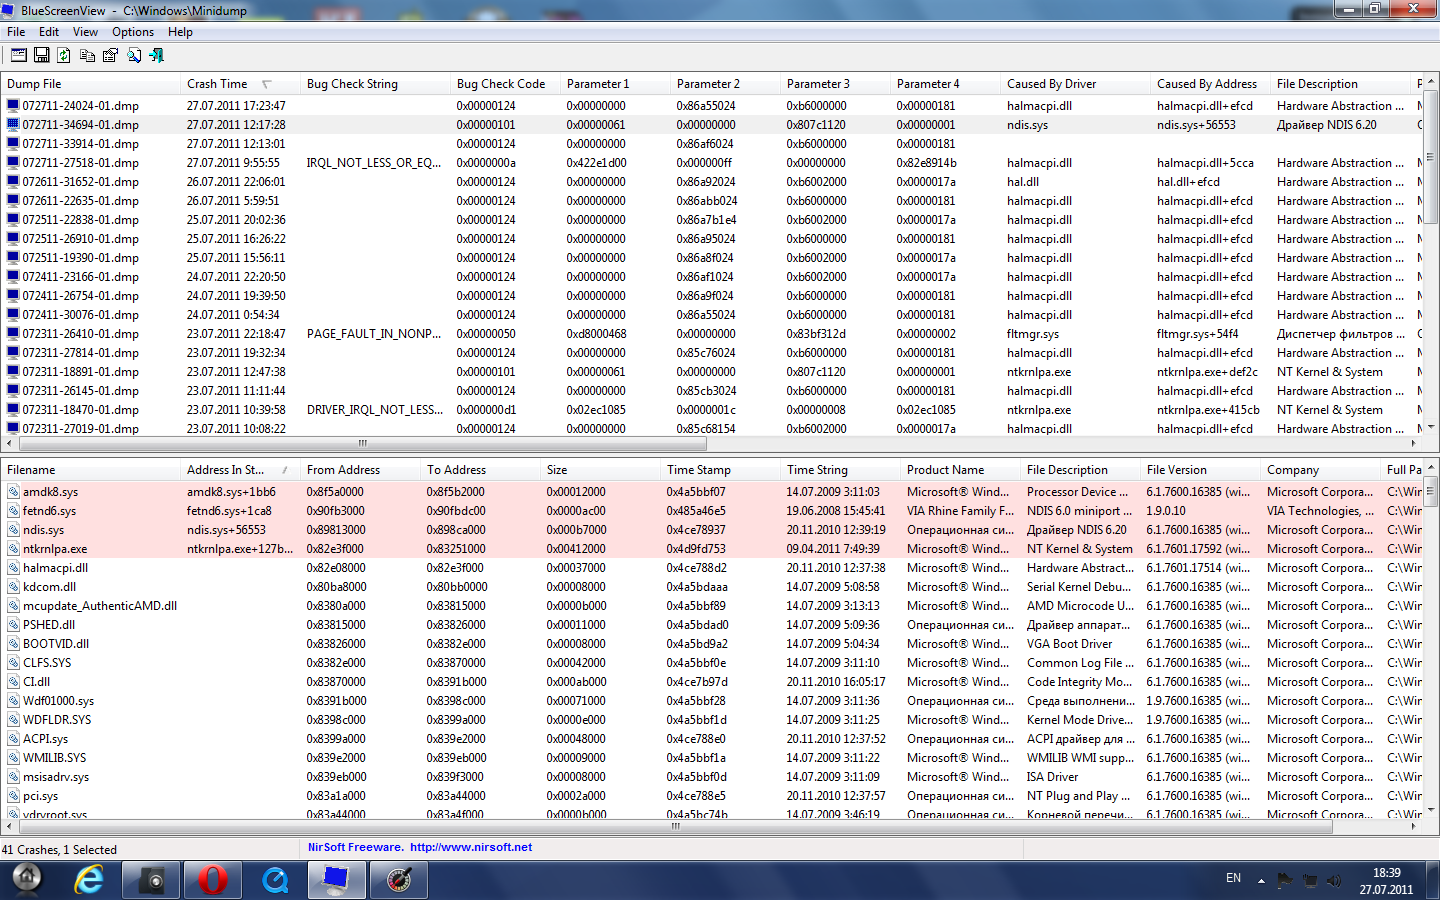Select the ntkrnlpa.exe row in lower pane
Image resolution: width=1440 pixels, height=900 pixels.
pyautogui.click(x=711, y=548)
